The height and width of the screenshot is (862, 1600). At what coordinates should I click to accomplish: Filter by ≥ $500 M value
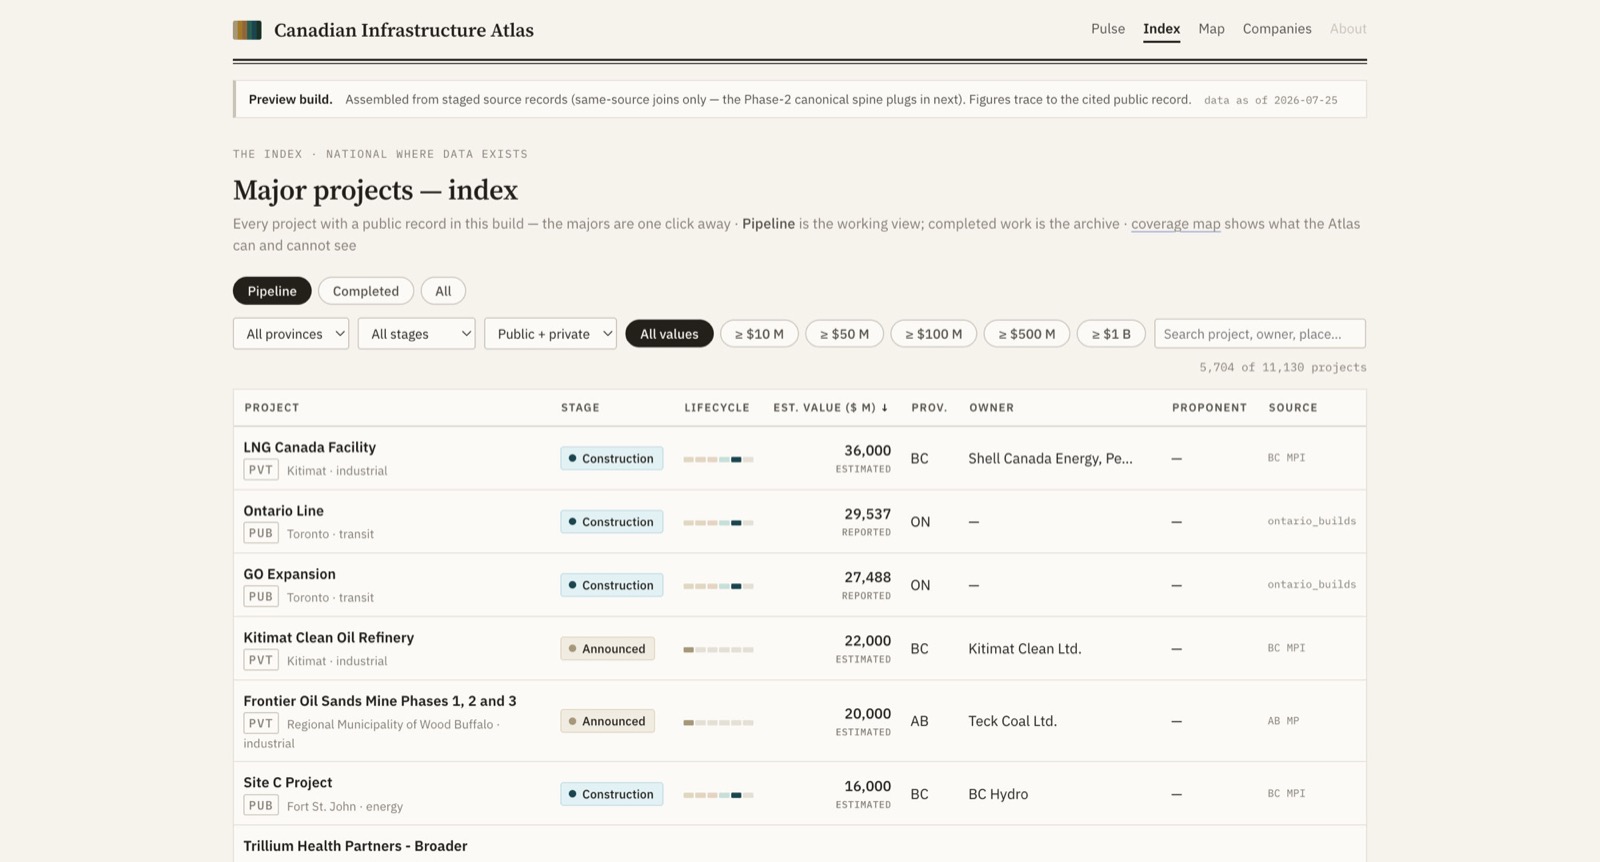click(1027, 334)
